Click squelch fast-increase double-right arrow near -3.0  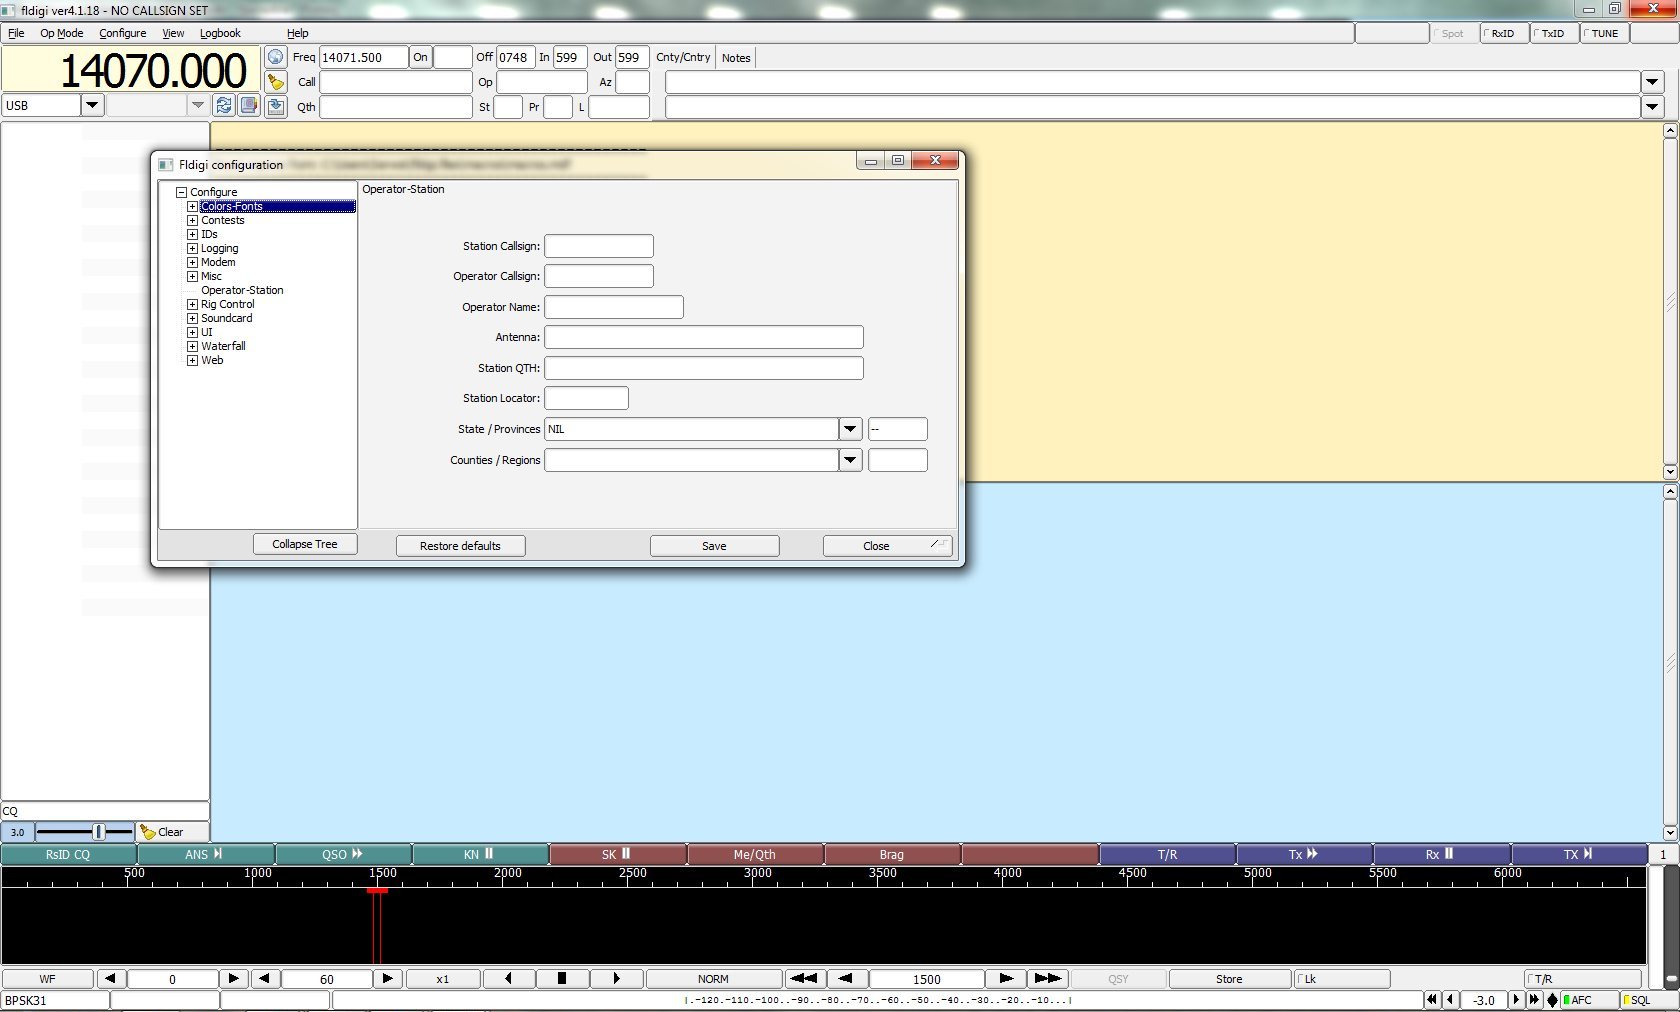point(1535,1000)
